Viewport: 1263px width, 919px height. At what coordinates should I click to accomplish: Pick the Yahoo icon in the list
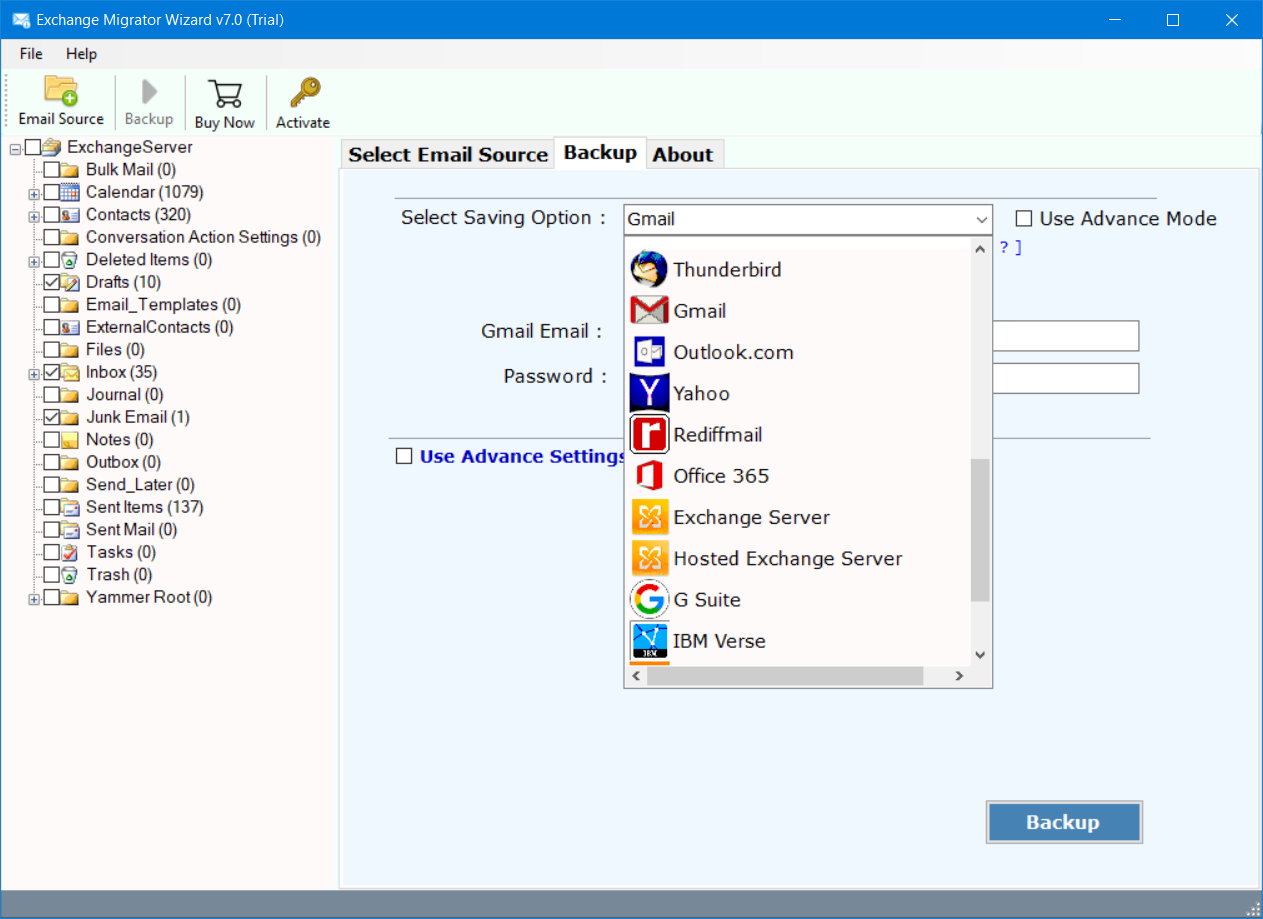[x=649, y=393]
